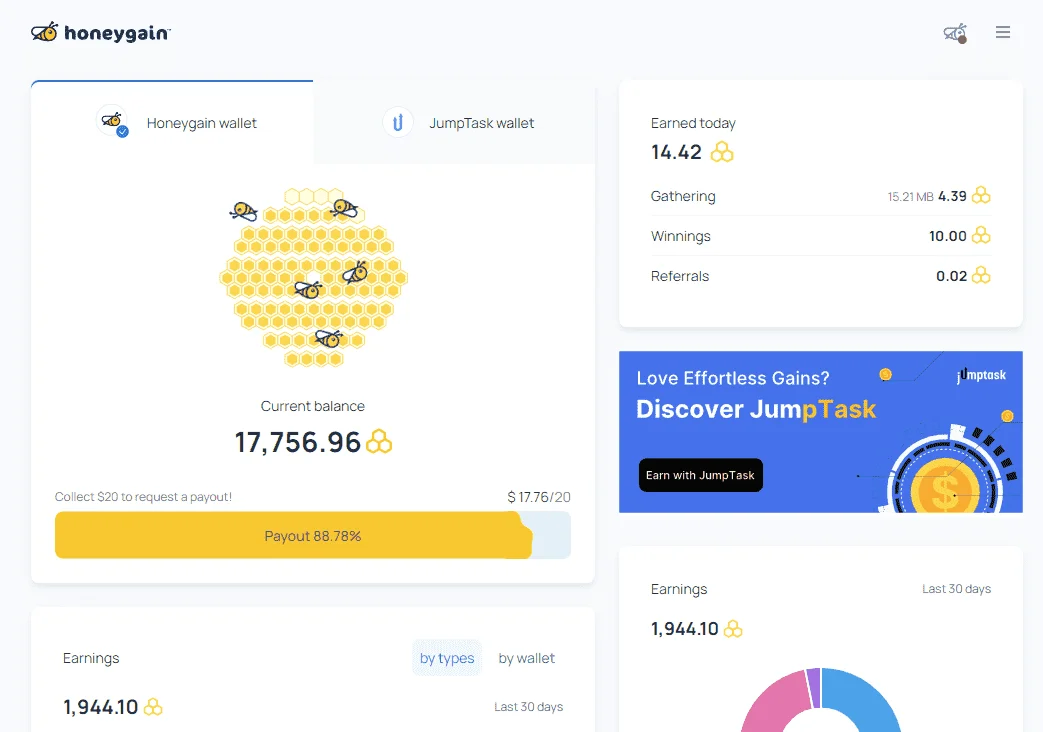Click honeycomb icon in Gathering row
This screenshot has width=1043, height=732.
[981, 195]
